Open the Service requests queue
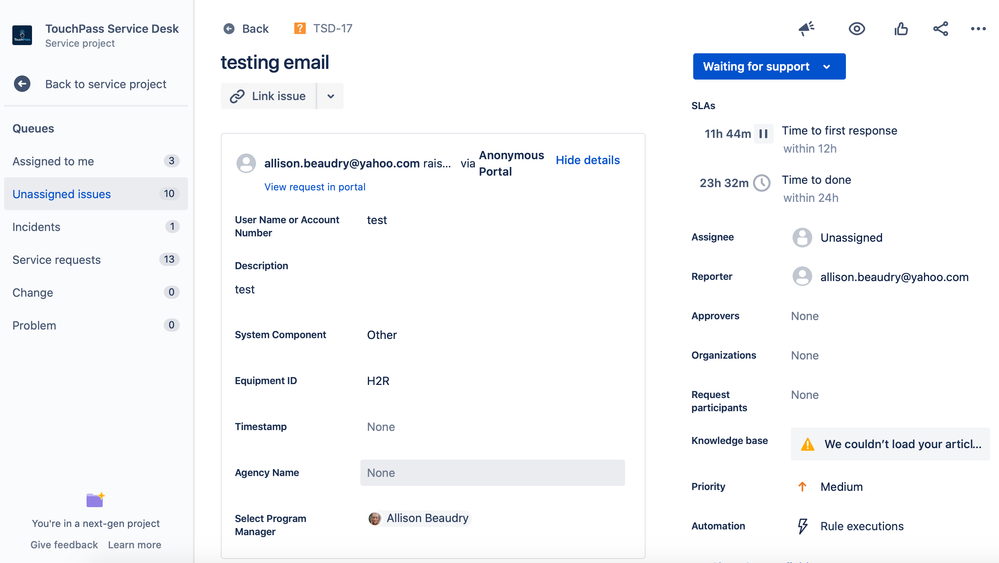Image resolution: width=999 pixels, height=563 pixels. 96,260
